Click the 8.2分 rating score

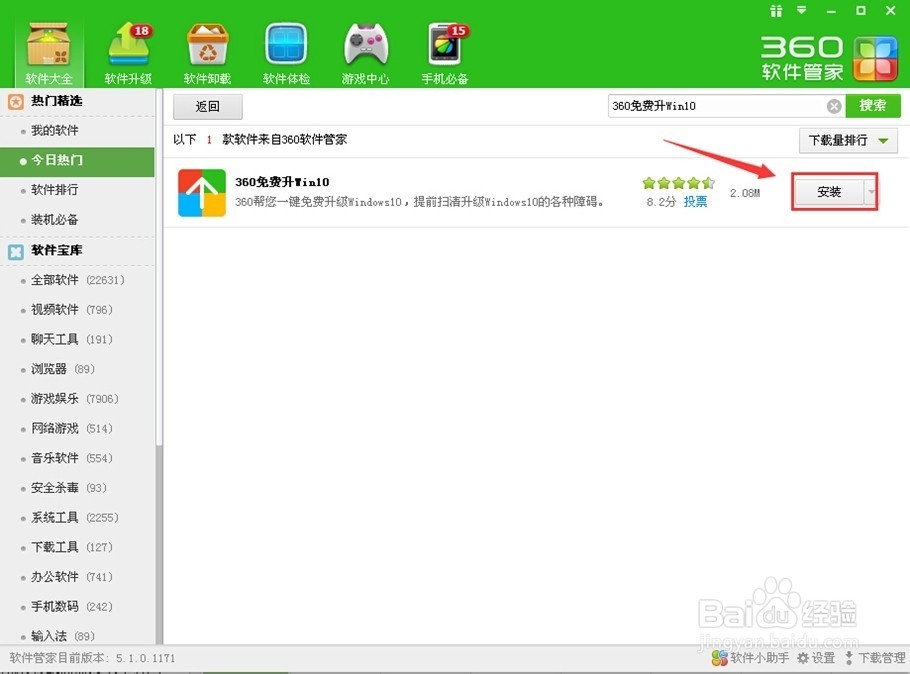662,201
